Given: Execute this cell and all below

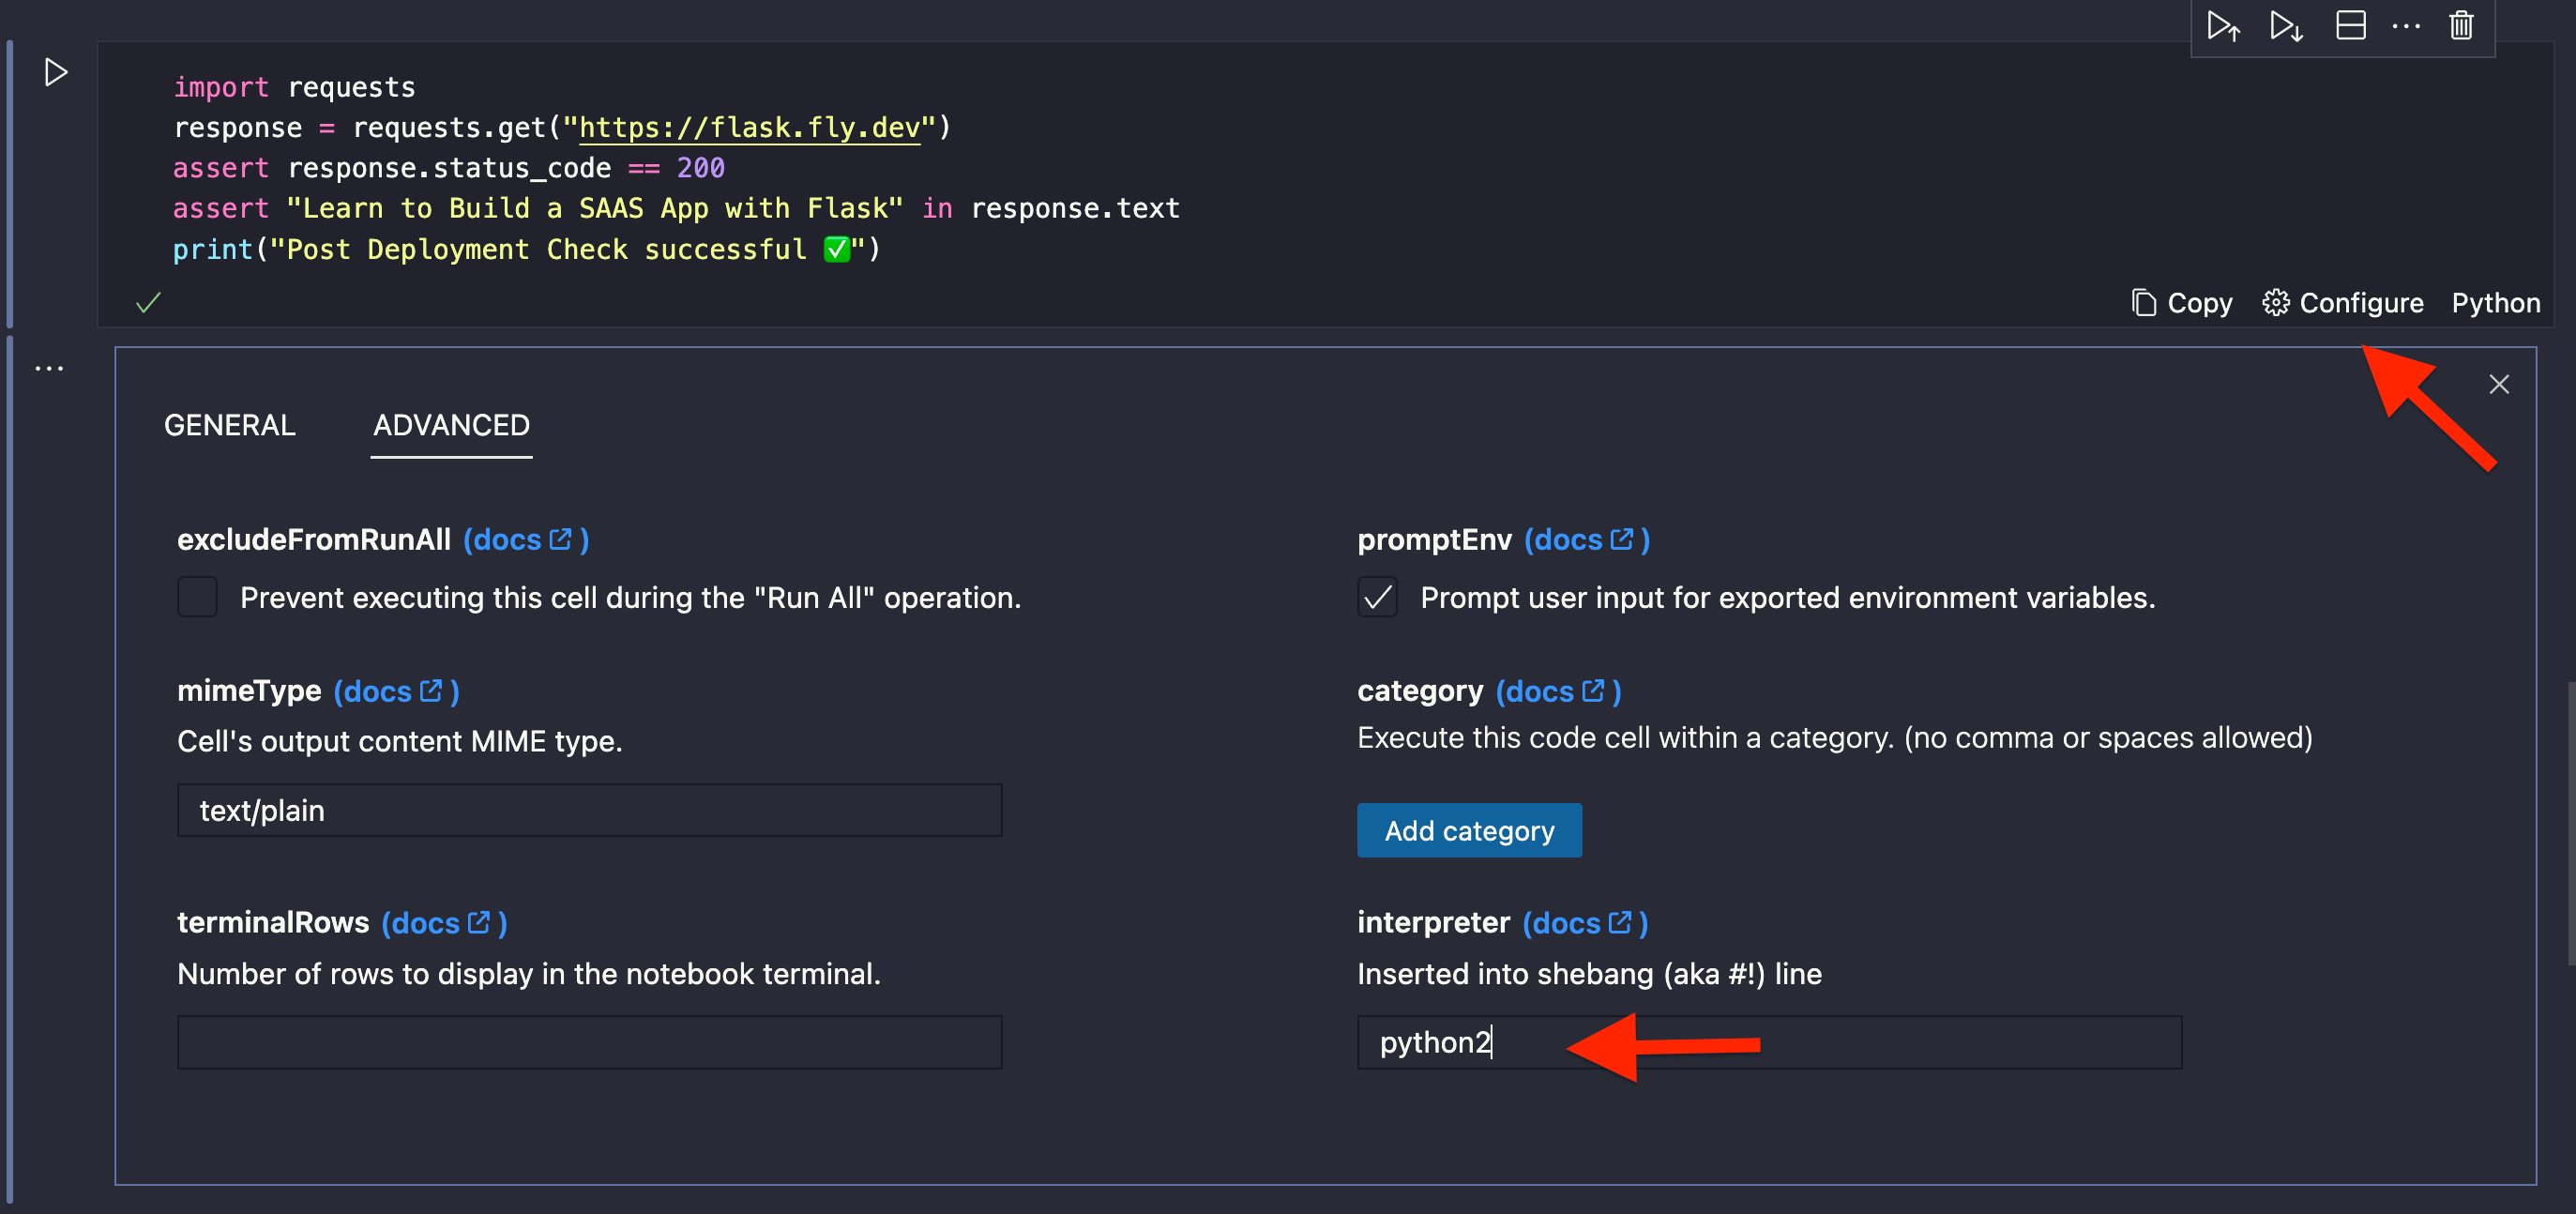Looking at the screenshot, I should (x=2286, y=25).
